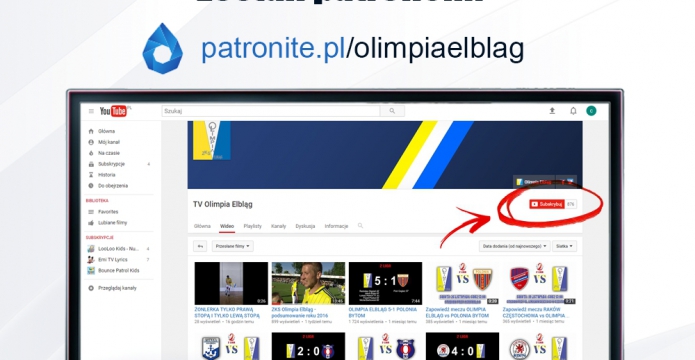Click the 4 : 0 score thumbnail
Screen dimensions: 695x360
(x=463, y=346)
